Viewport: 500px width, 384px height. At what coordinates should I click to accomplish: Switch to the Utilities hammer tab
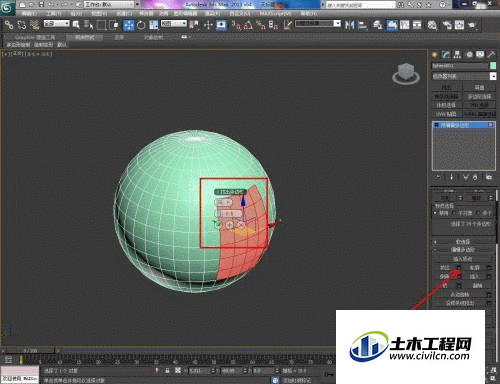point(491,54)
